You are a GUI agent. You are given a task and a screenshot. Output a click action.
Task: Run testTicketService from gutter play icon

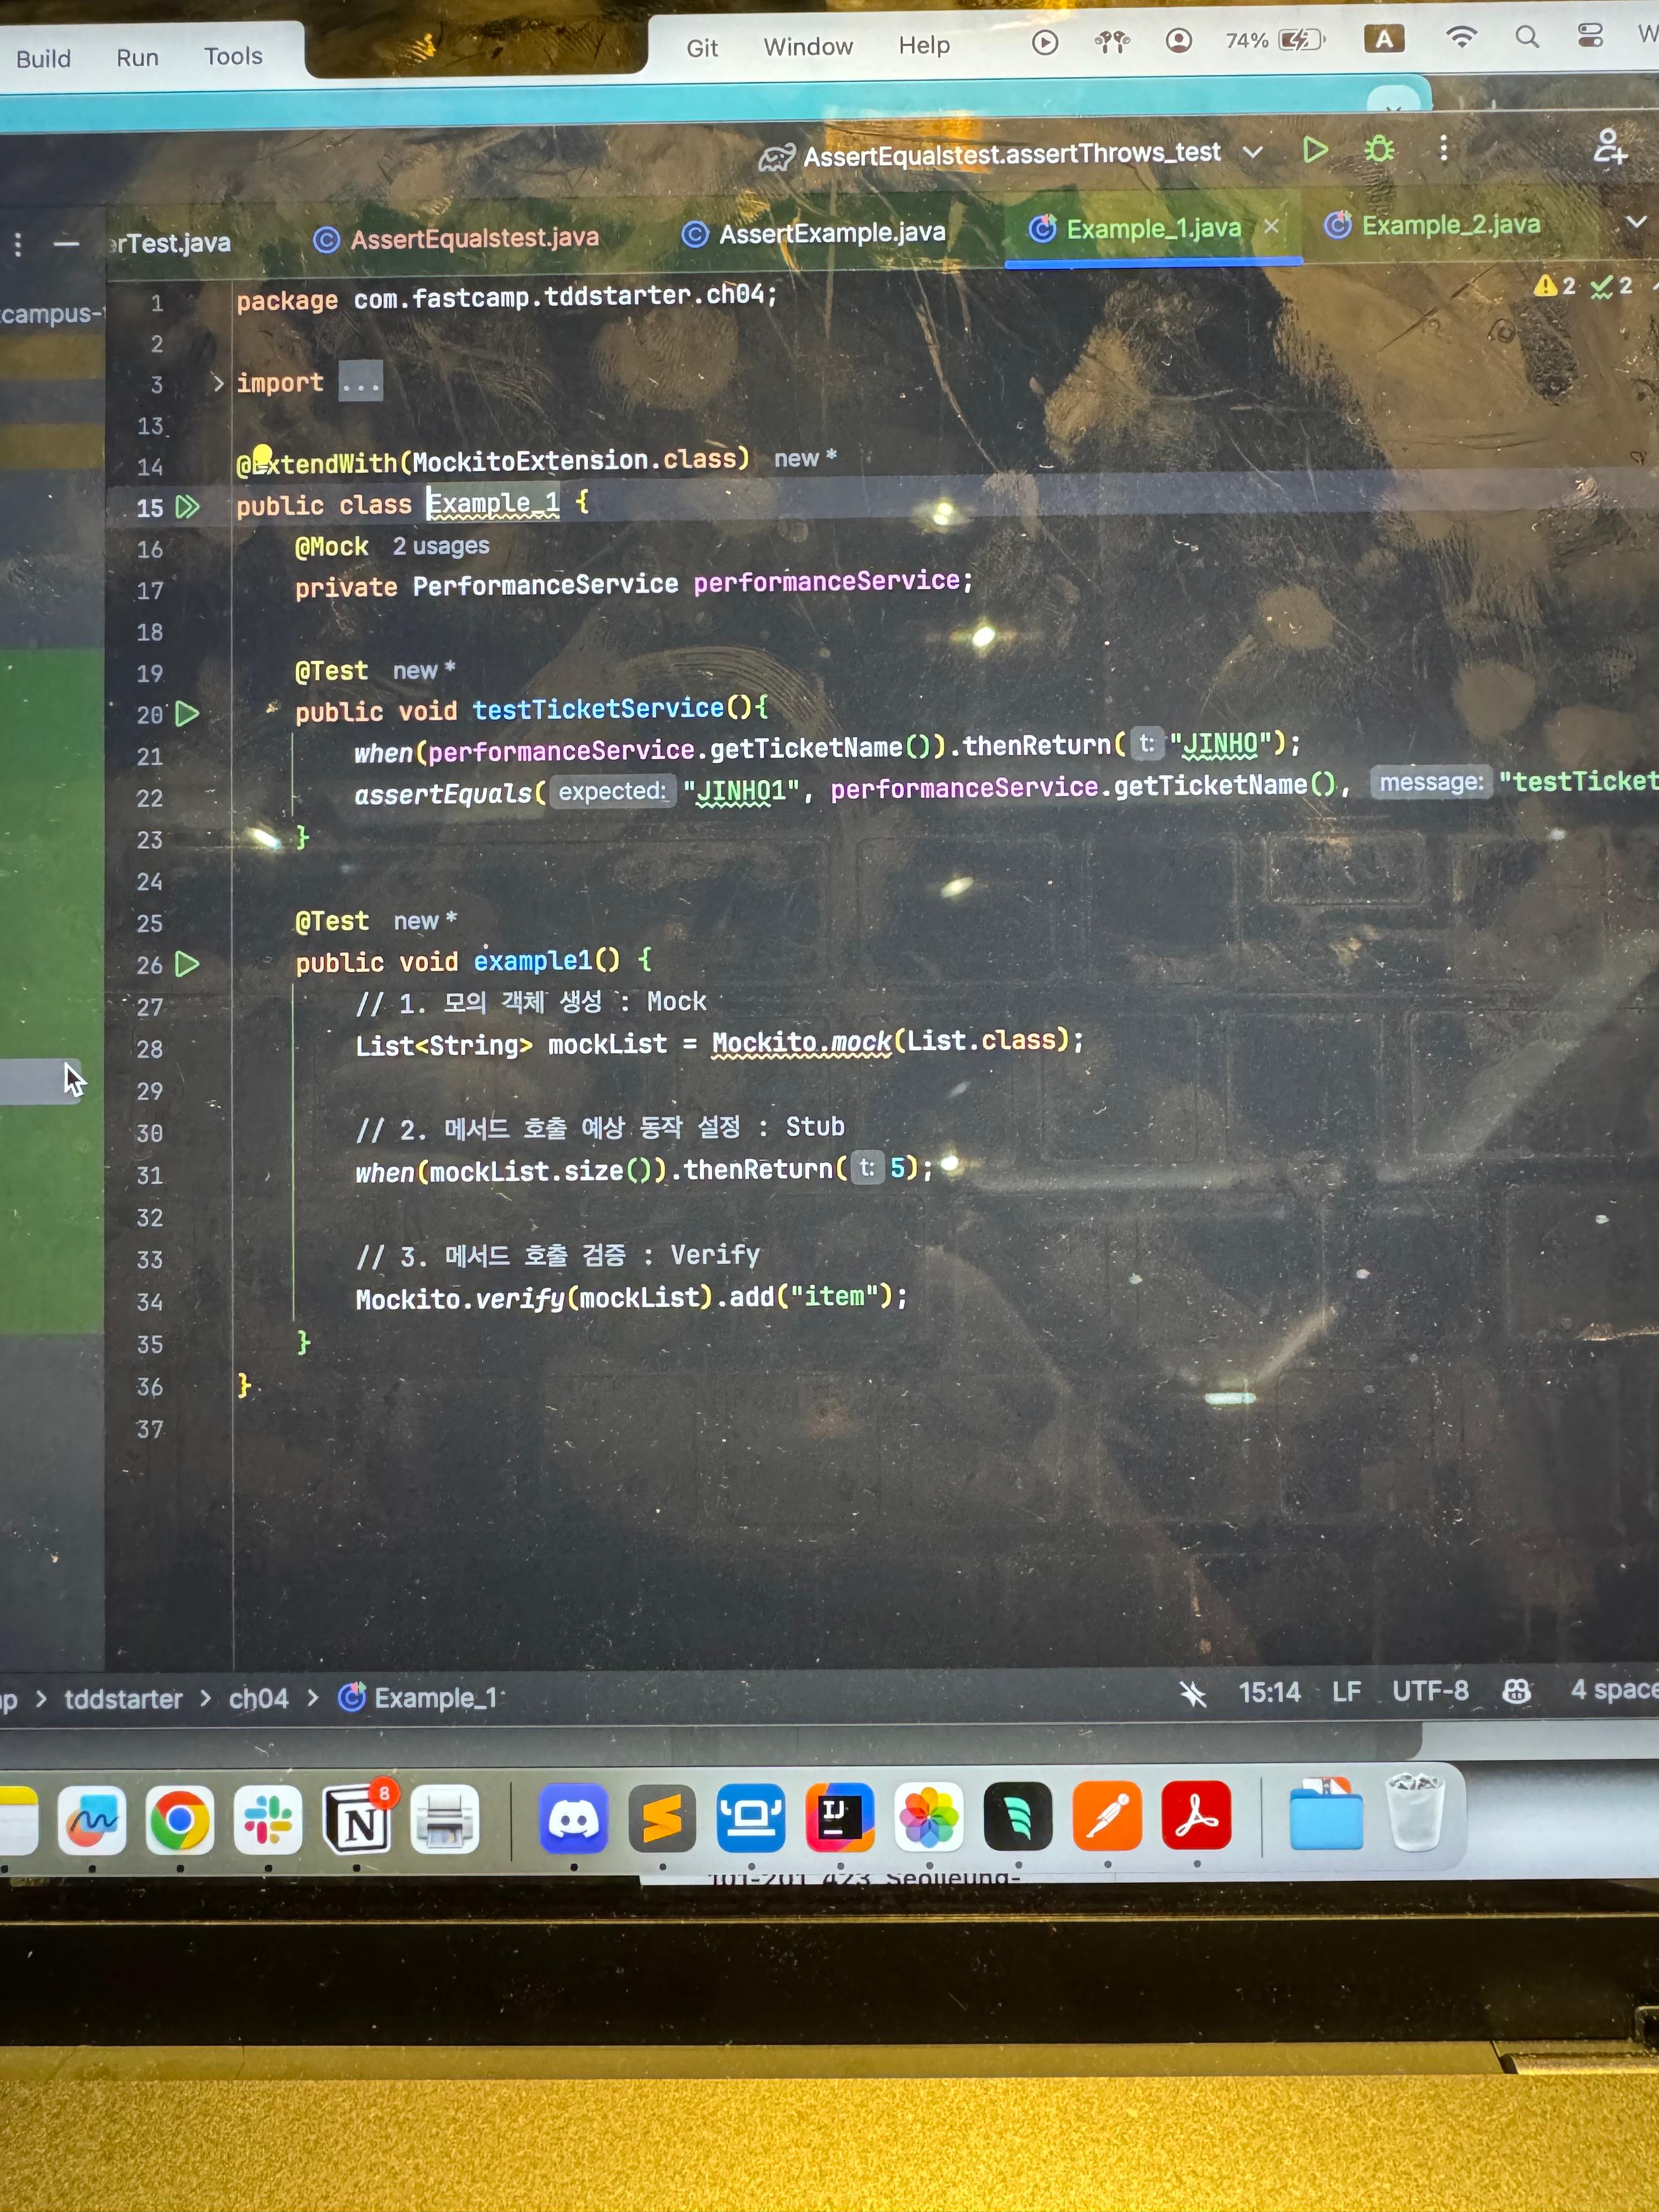(187, 714)
